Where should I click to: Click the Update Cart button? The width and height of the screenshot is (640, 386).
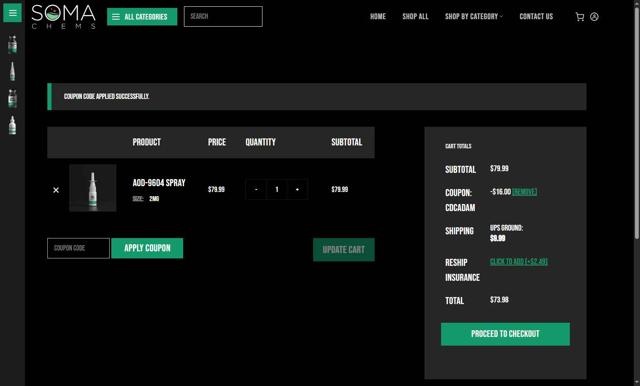(x=344, y=250)
